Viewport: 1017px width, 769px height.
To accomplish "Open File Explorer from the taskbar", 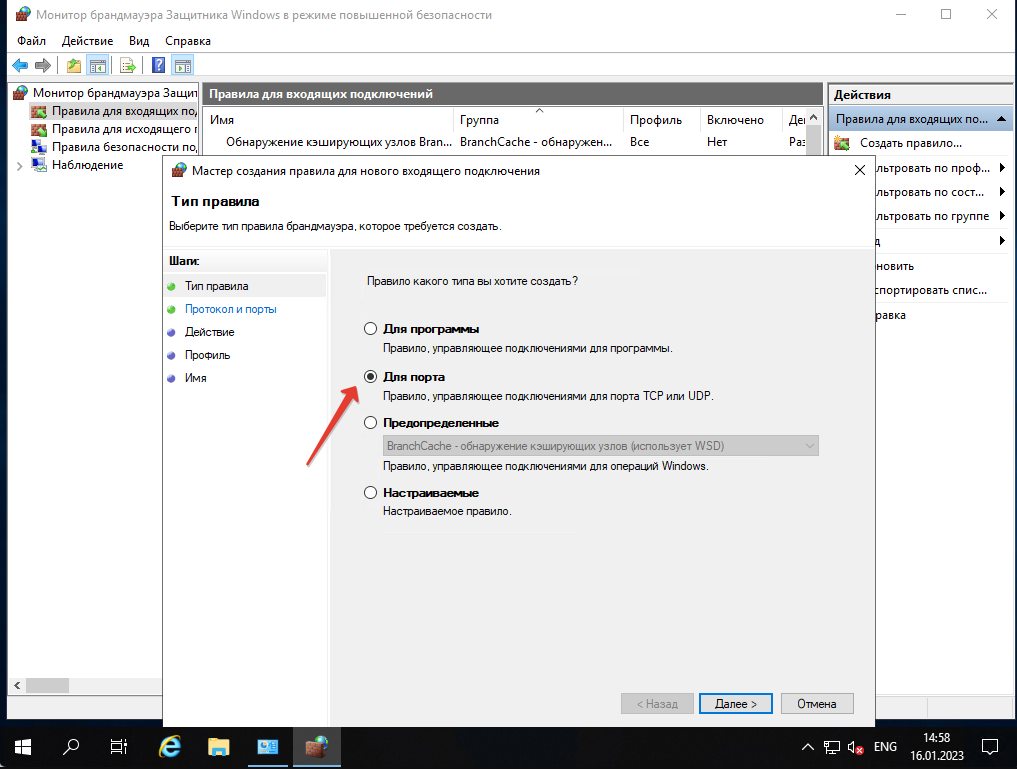I will coord(219,748).
